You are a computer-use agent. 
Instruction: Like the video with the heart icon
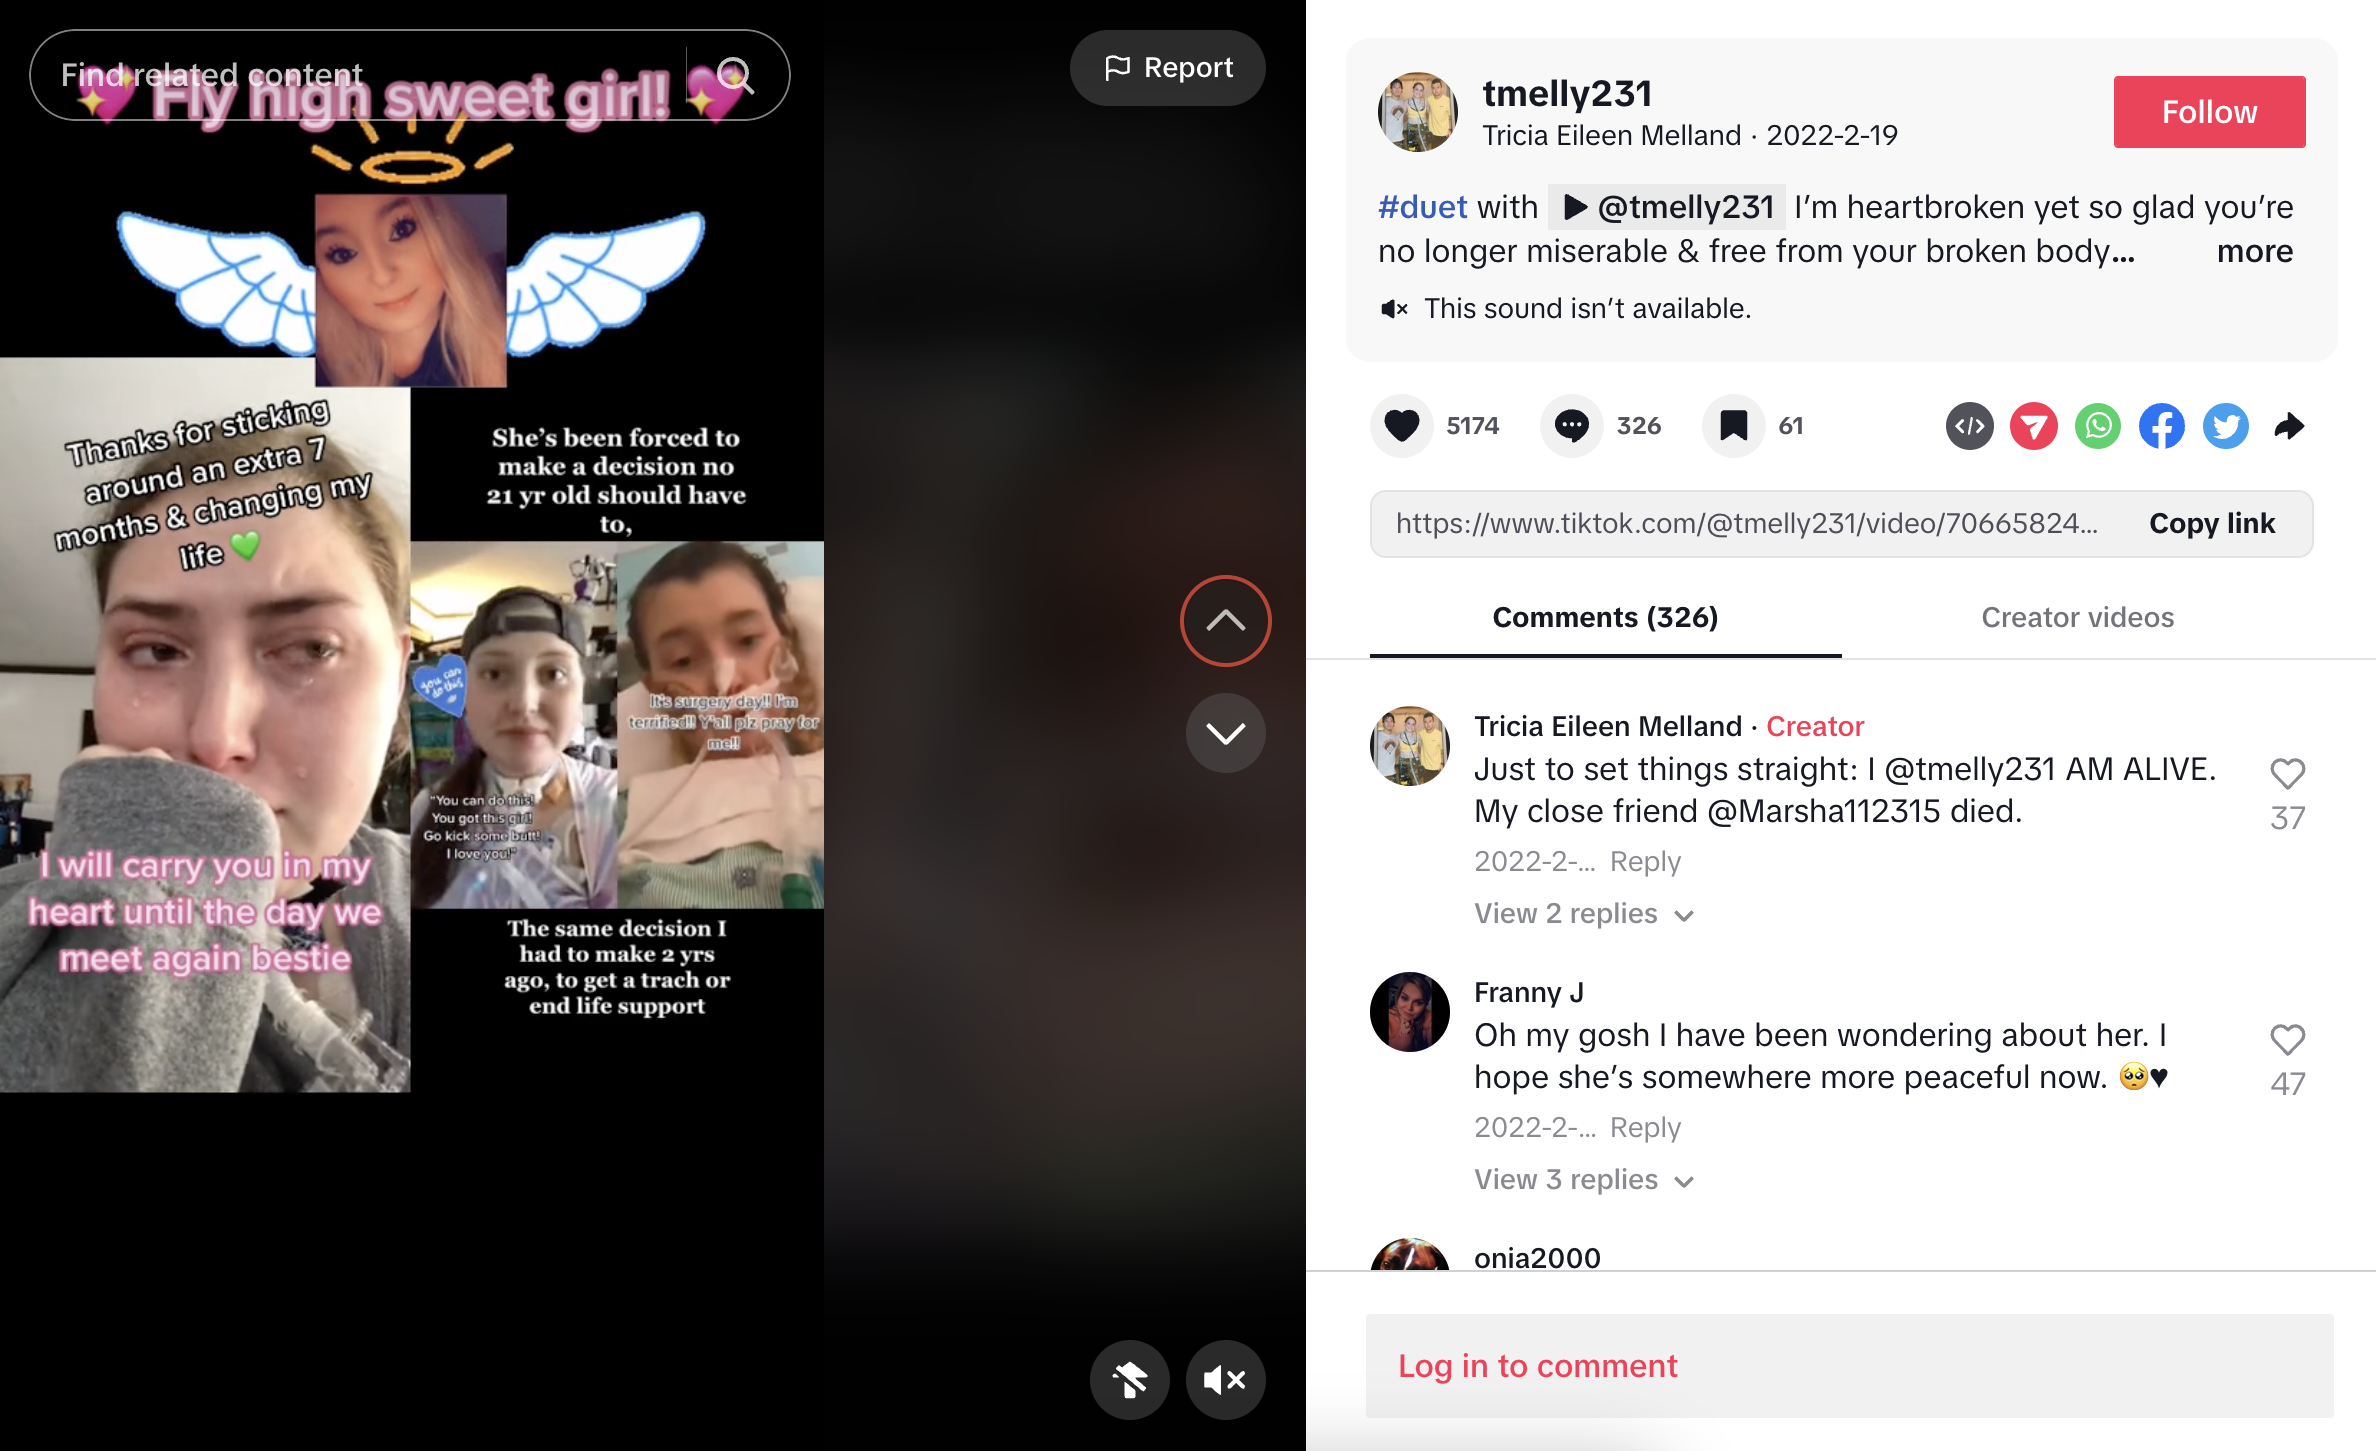pos(1402,426)
